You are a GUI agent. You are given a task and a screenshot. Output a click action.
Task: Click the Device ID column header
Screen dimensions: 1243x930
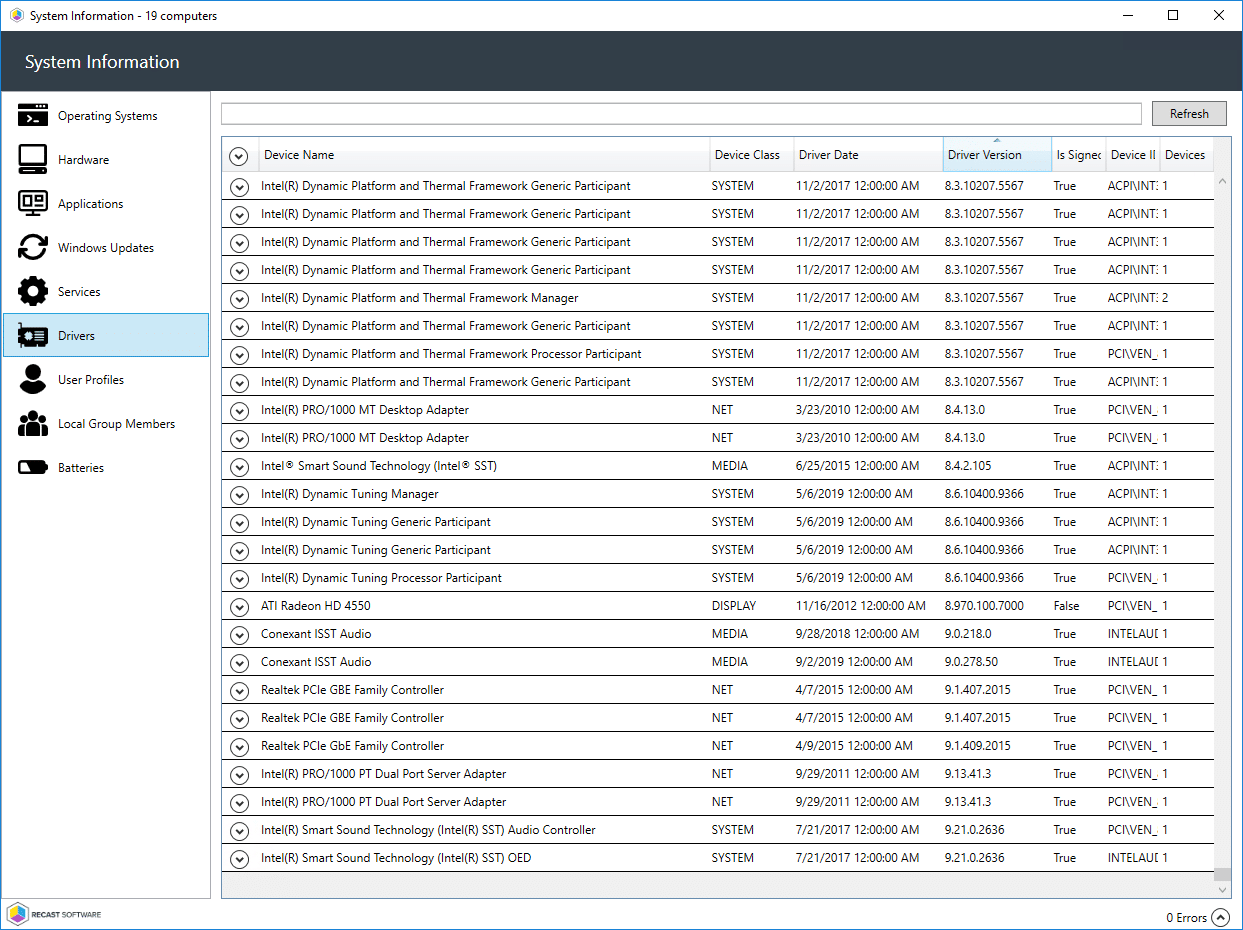click(1133, 155)
